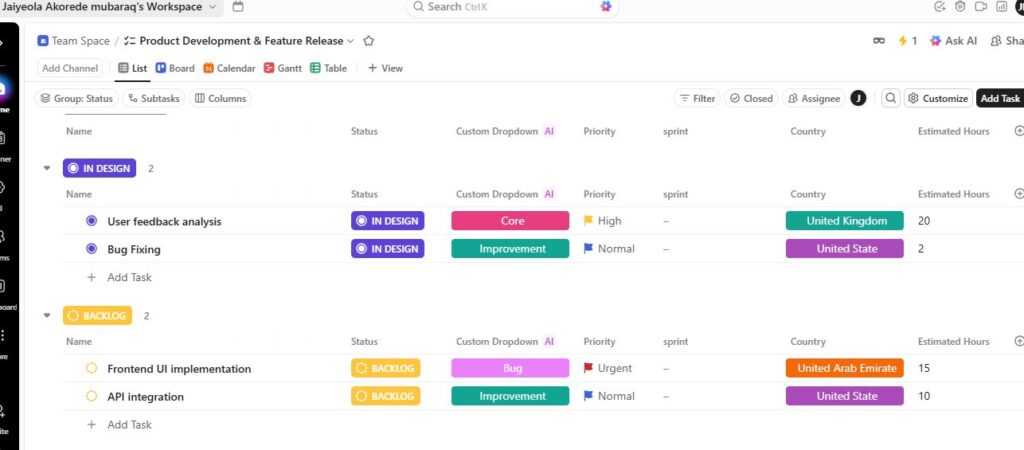Open the Subtasks display option
Image resolution: width=1024 pixels, height=450 pixels.
153,98
